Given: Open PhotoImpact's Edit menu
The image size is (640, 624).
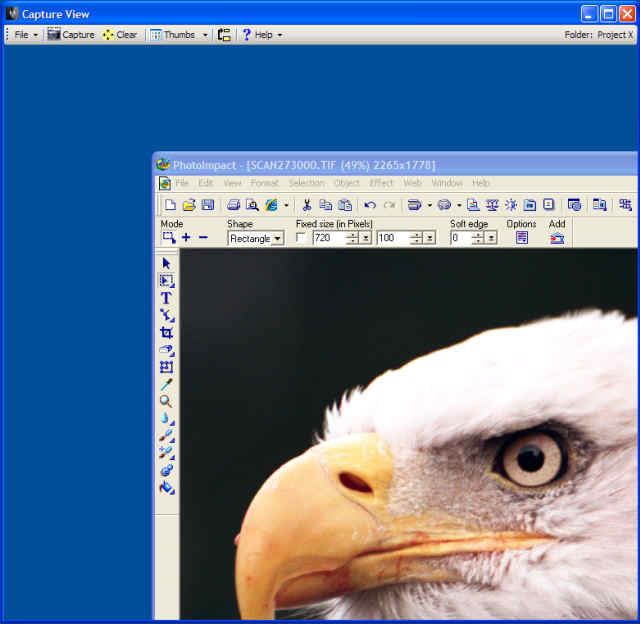Looking at the screenshot, I should coord(205,183).
